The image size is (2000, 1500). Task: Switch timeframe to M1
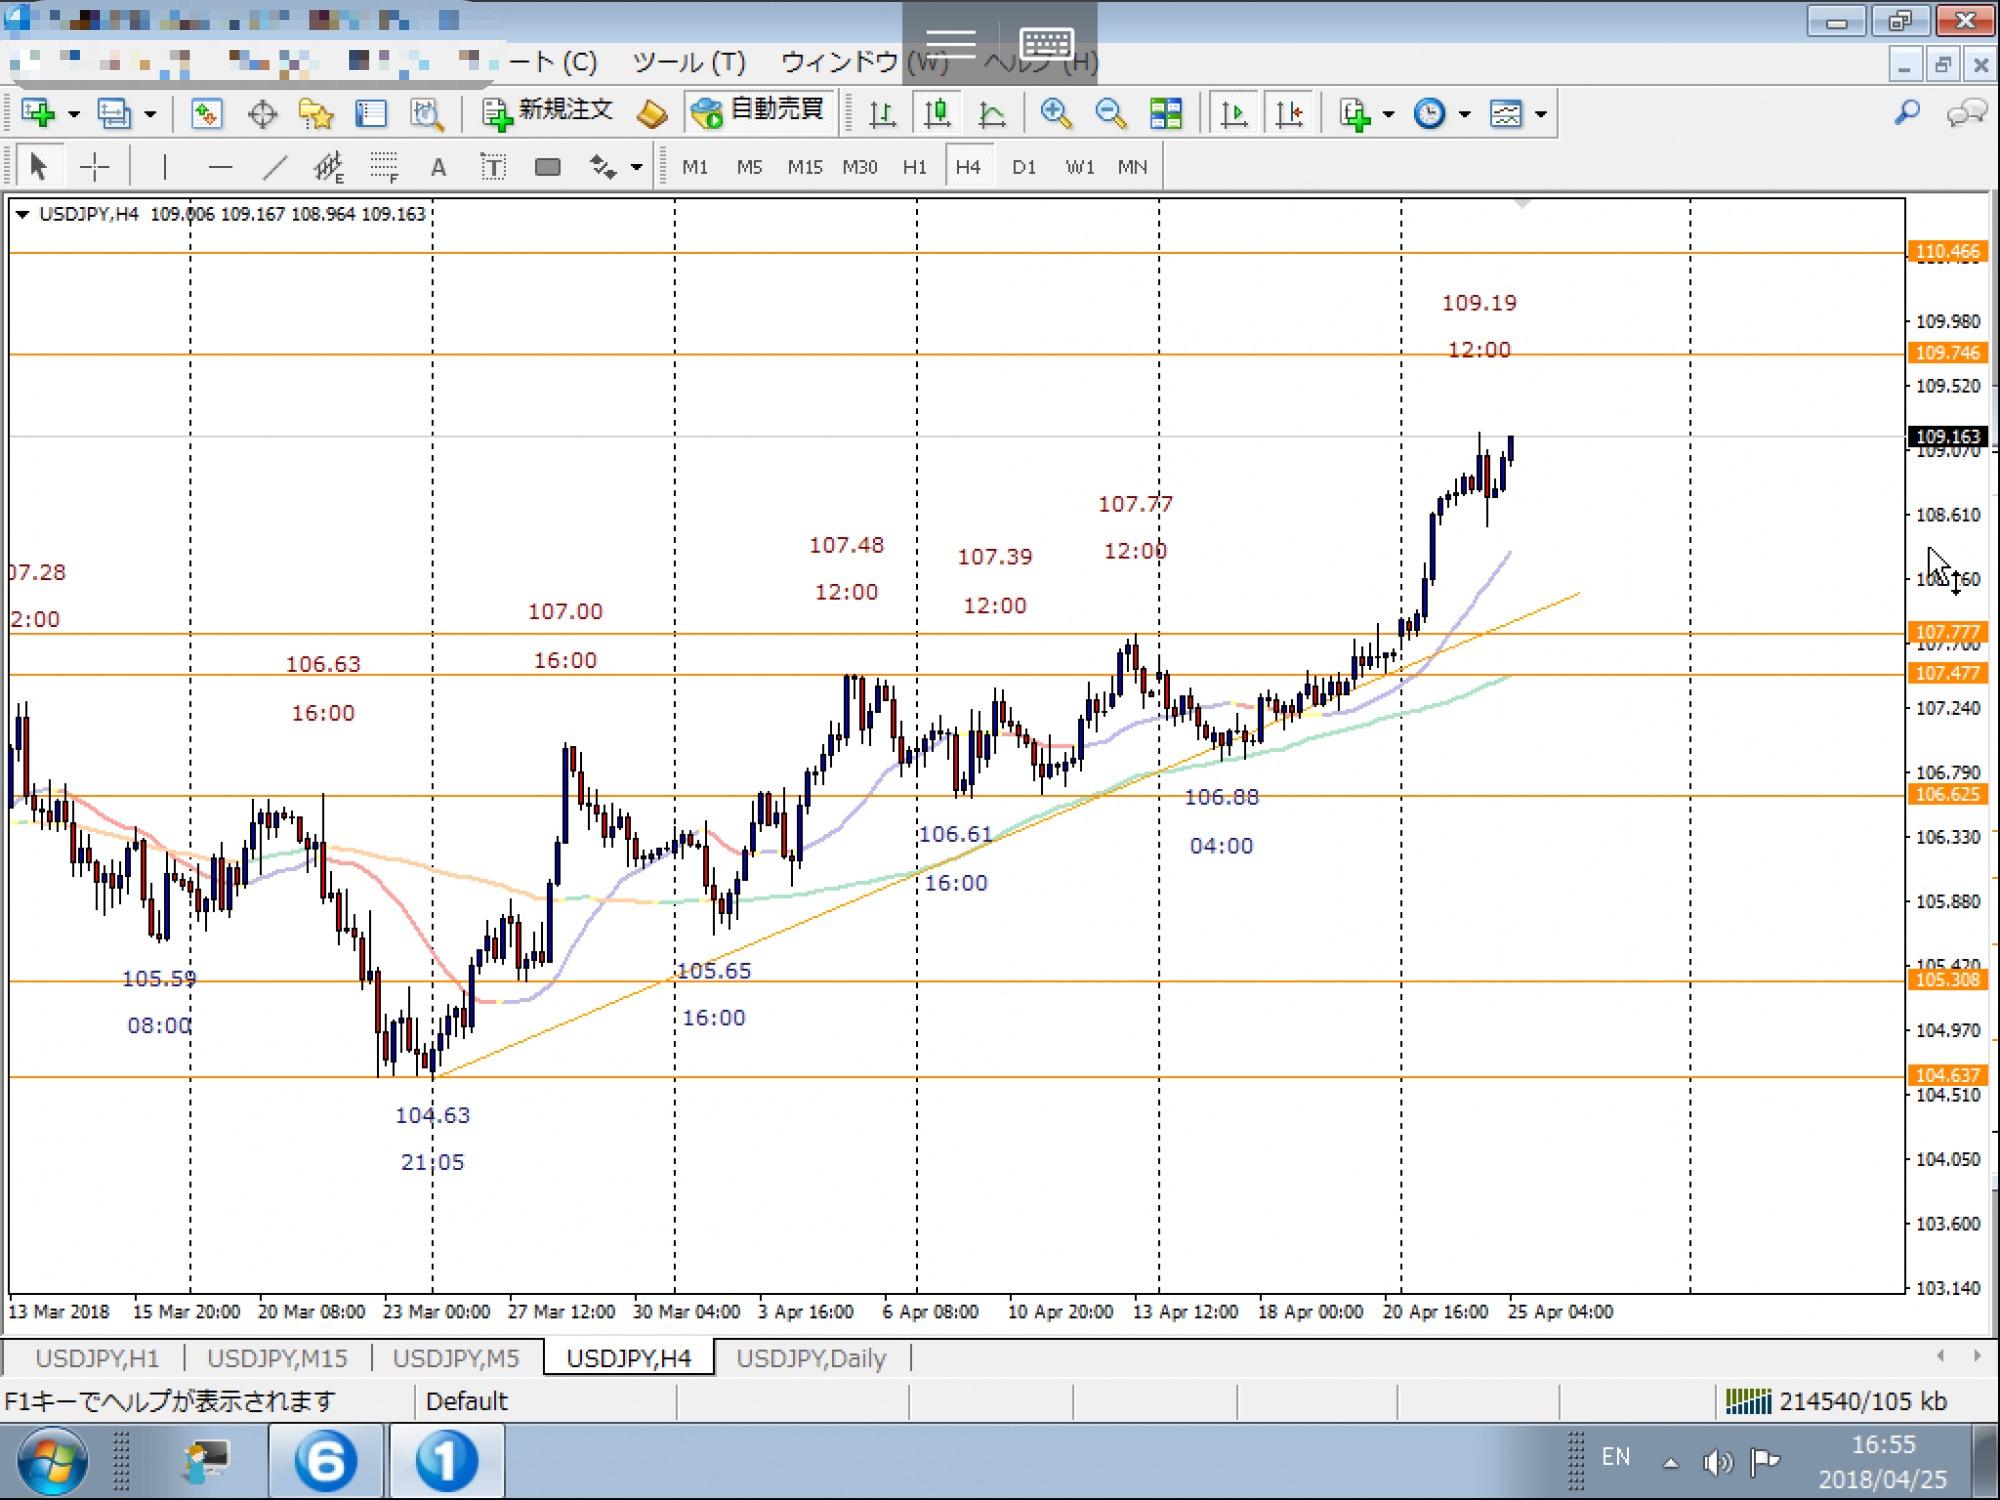click(695, 167)
